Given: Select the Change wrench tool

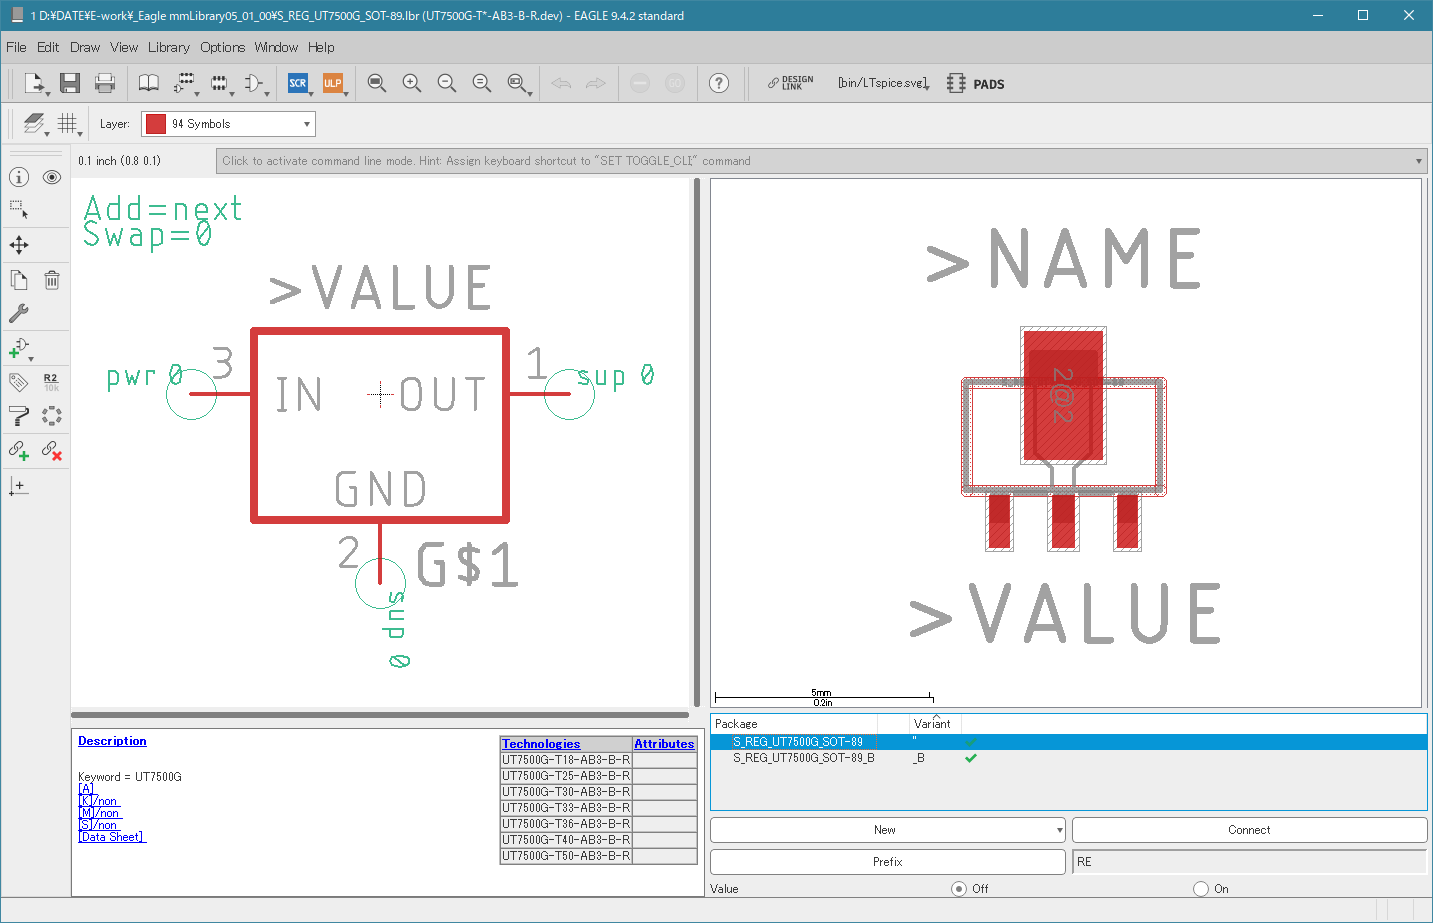Looking at the screenshot, I should [x=19, y=313].
